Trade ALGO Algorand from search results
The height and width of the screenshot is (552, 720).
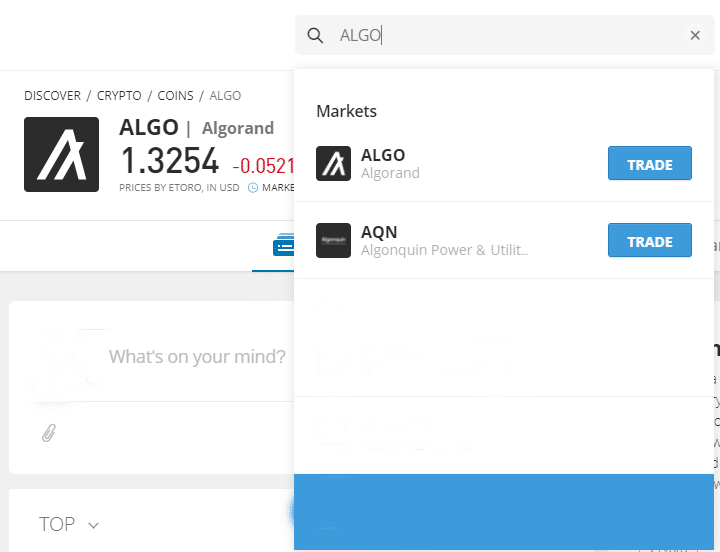[650, 163]
